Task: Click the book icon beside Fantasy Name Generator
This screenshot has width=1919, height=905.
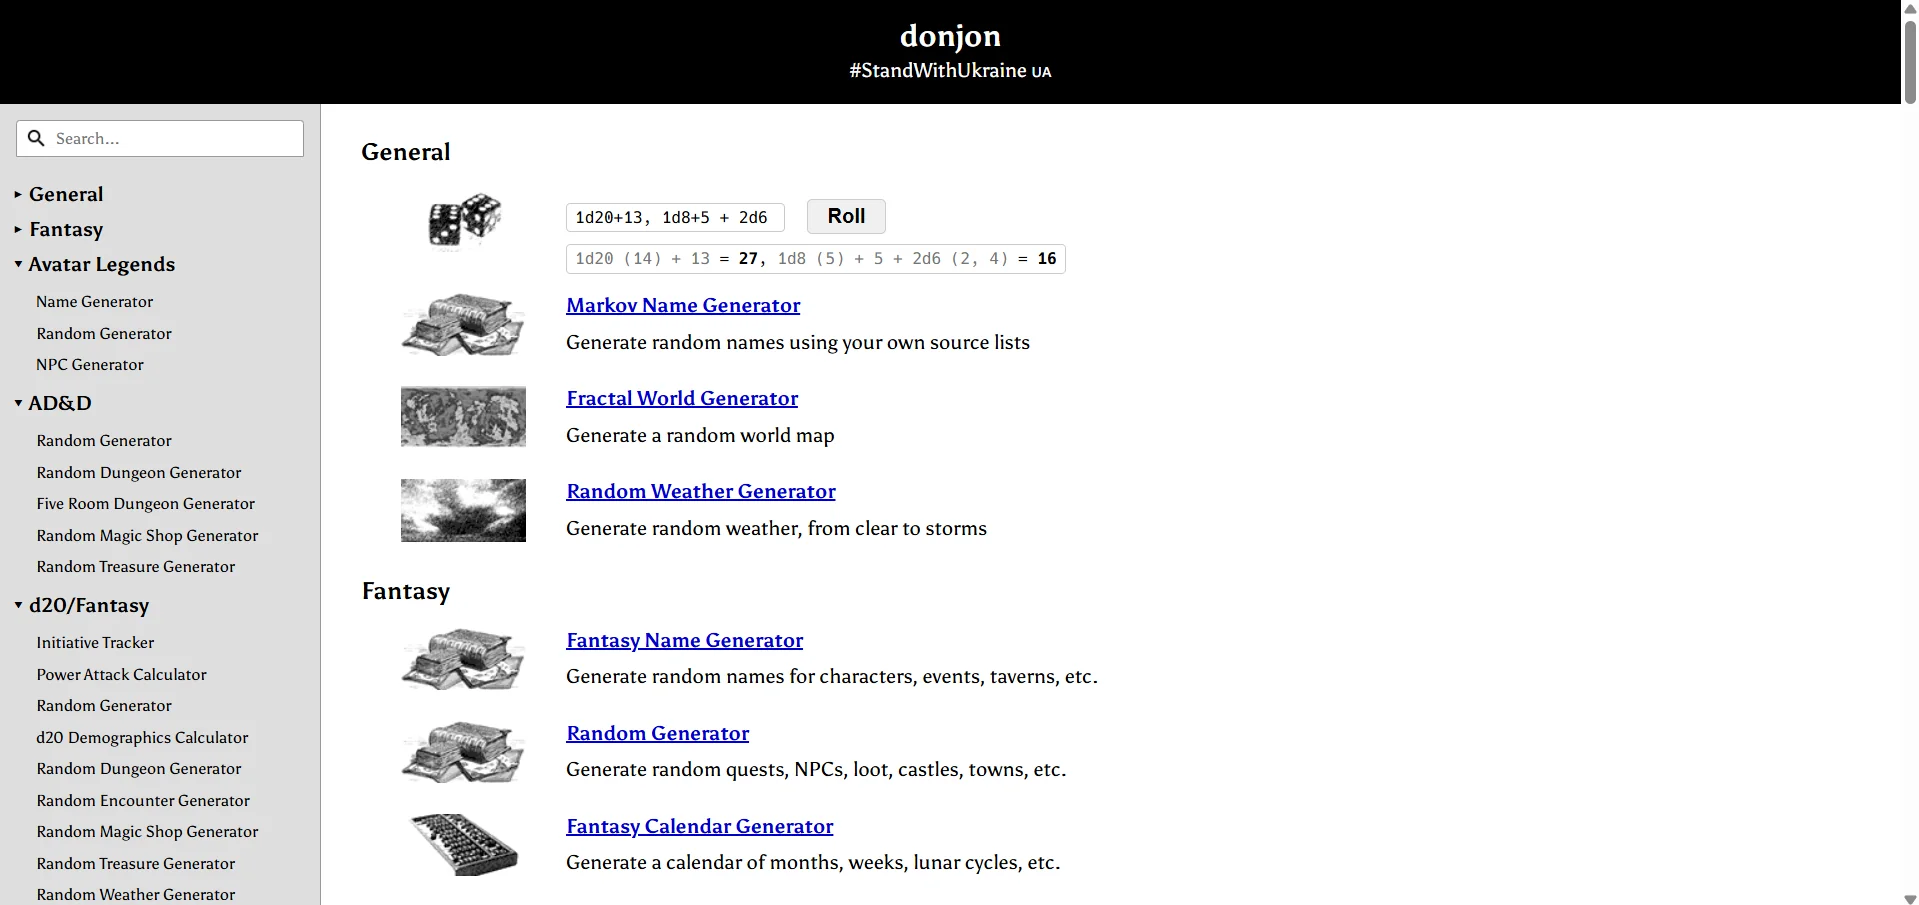Action: pyautogui.click(x=463, y=659)
